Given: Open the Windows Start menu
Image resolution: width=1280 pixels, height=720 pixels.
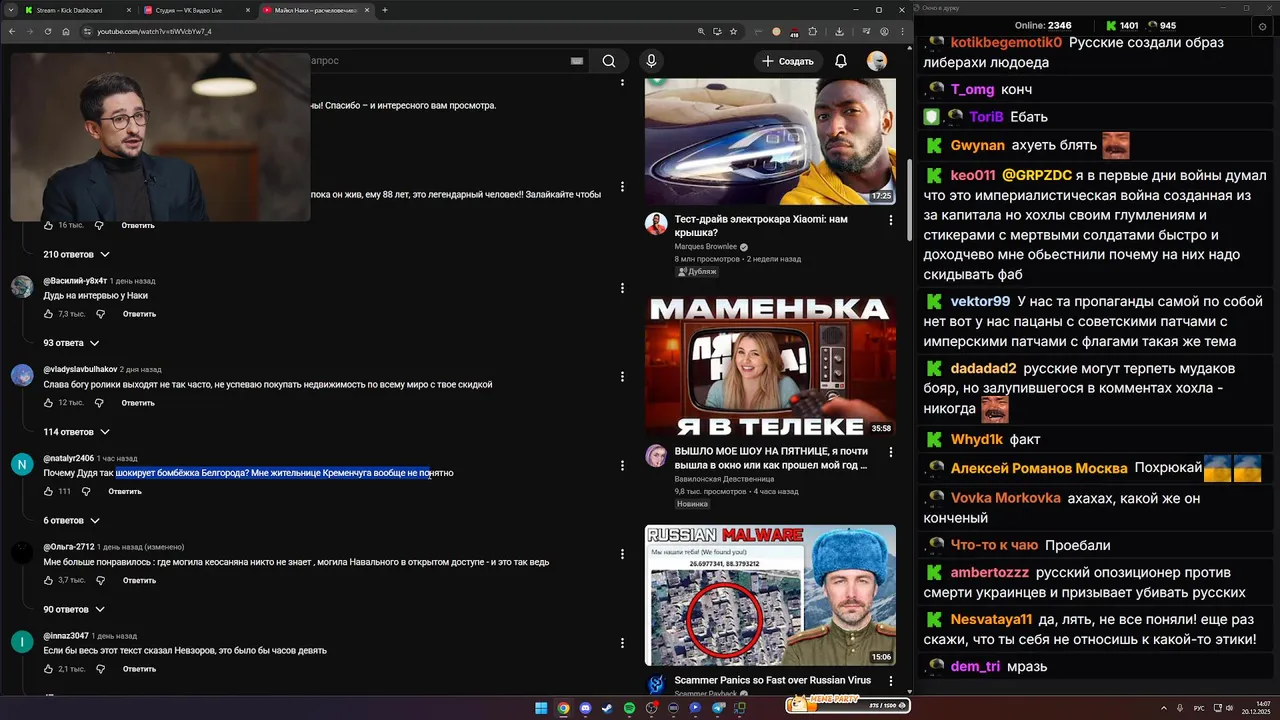Looking at the screenshot, I should (x=541, y=708).
